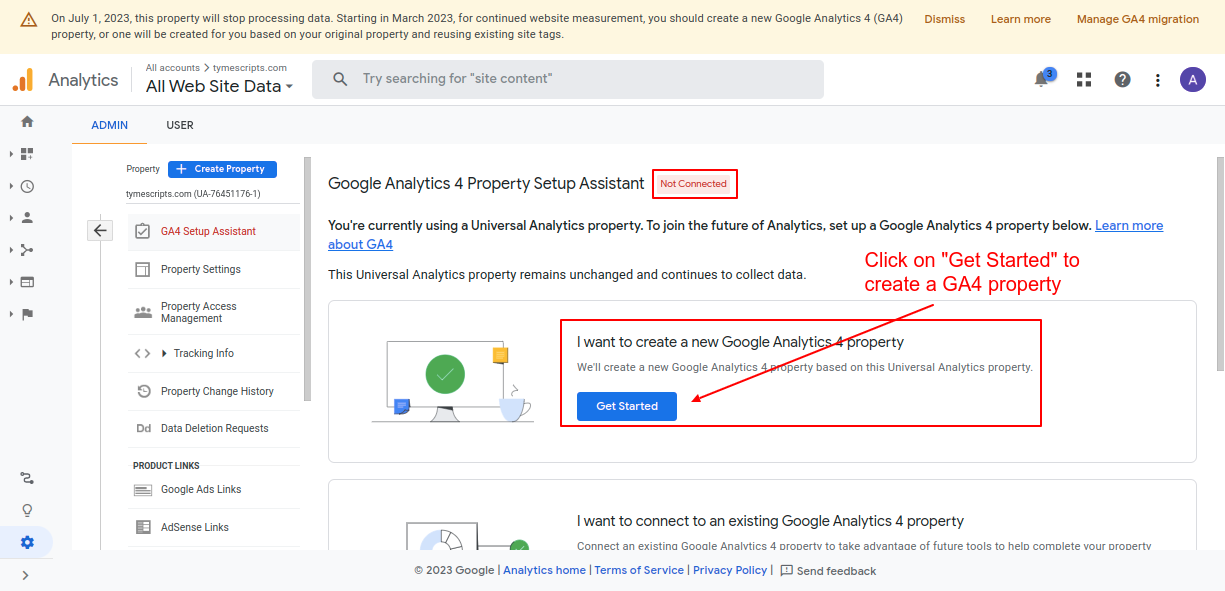Open the Google apps grid icon
This screenshot has width=1225, height=591.
point(1083,79)
